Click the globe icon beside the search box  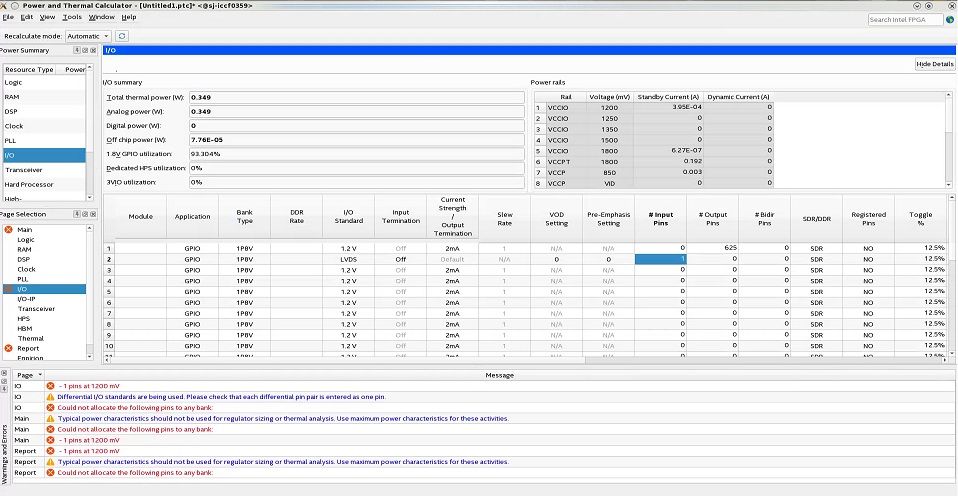tap(950, 20)
